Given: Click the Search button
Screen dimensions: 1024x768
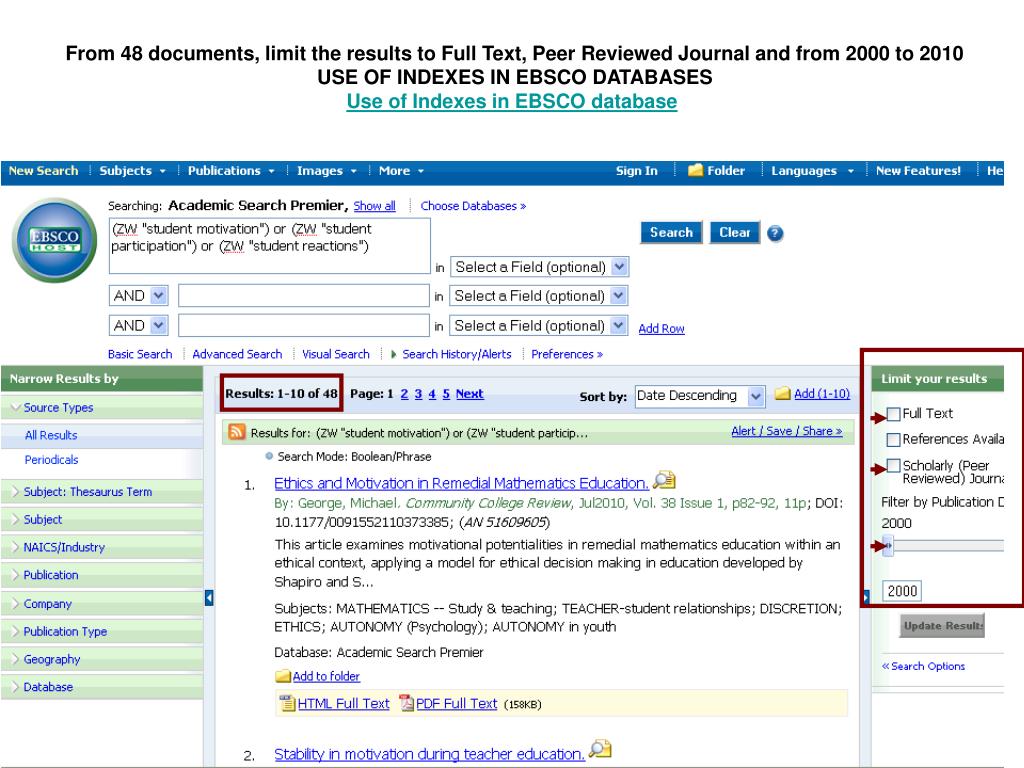Looking at the screenshot, I should click(x=671, y=232).
